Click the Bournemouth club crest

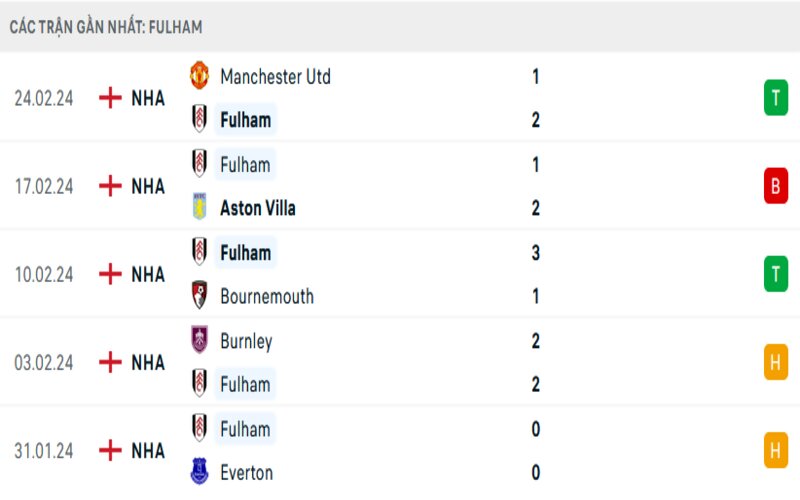pyautogui.click(x=200, y=296)
